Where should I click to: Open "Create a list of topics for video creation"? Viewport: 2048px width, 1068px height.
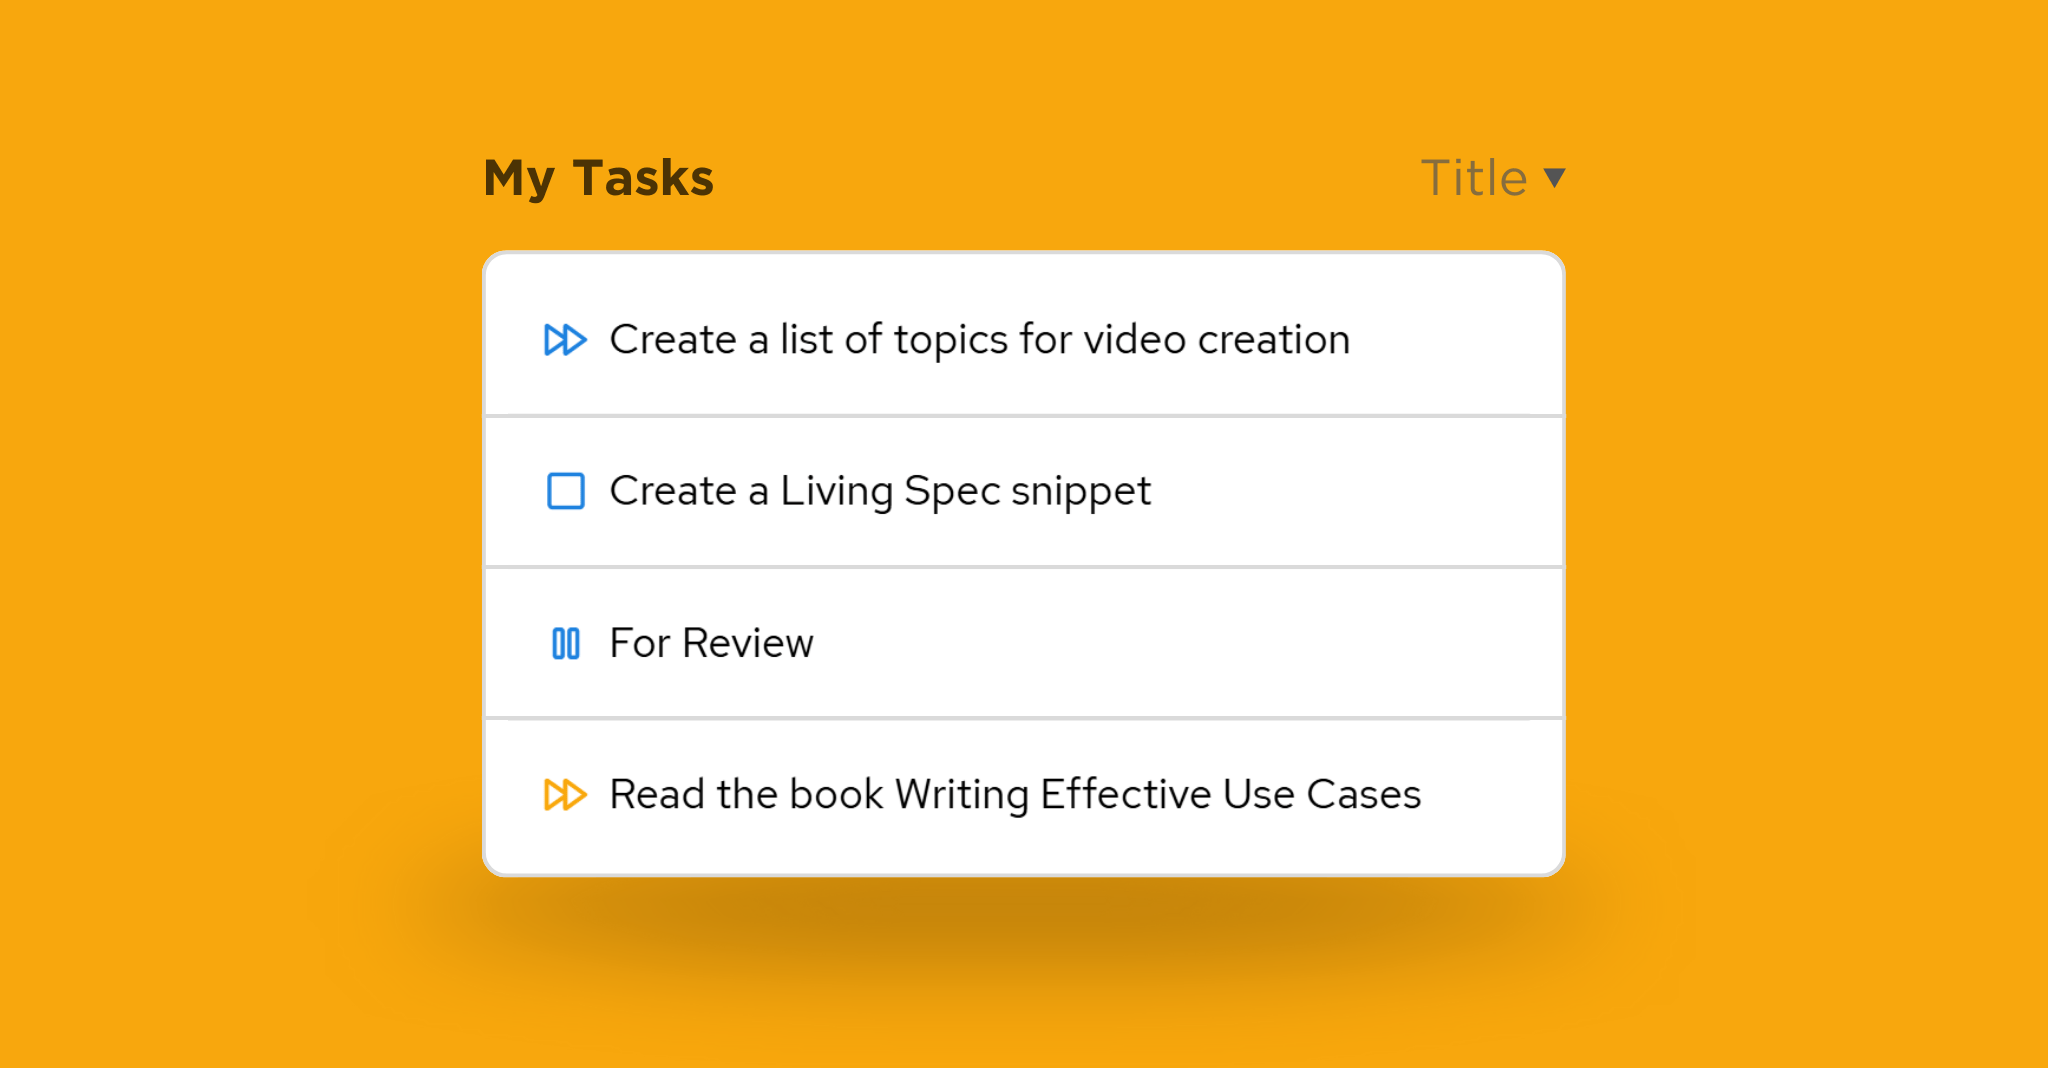979,340
